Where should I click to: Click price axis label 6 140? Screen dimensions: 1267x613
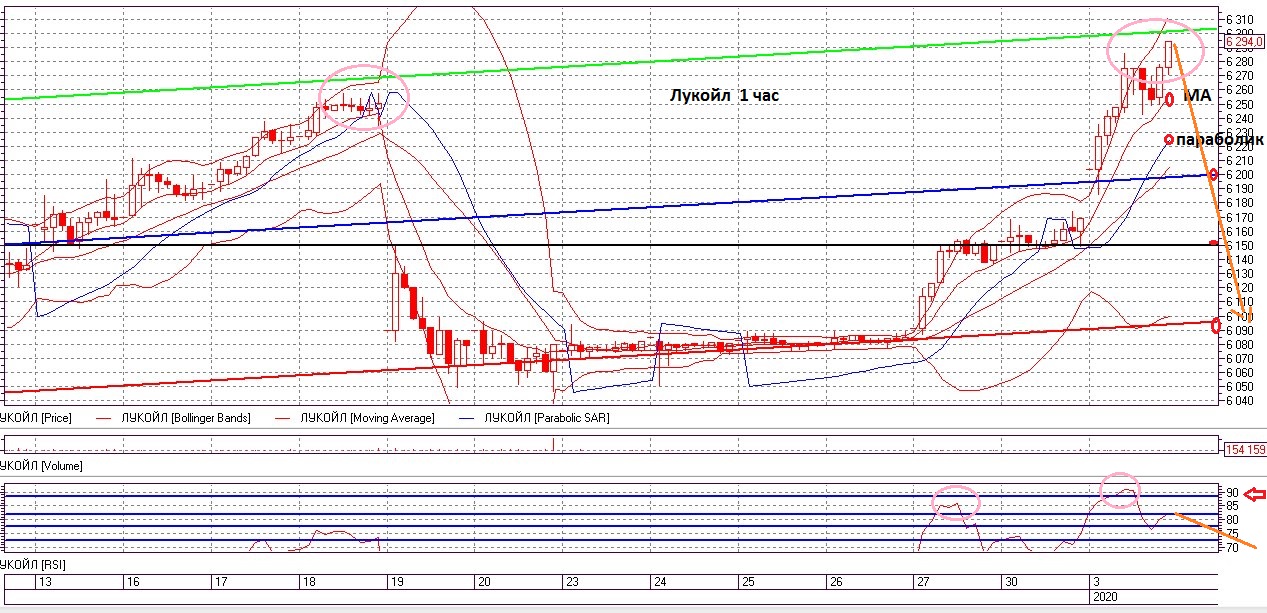(1240, 259)
